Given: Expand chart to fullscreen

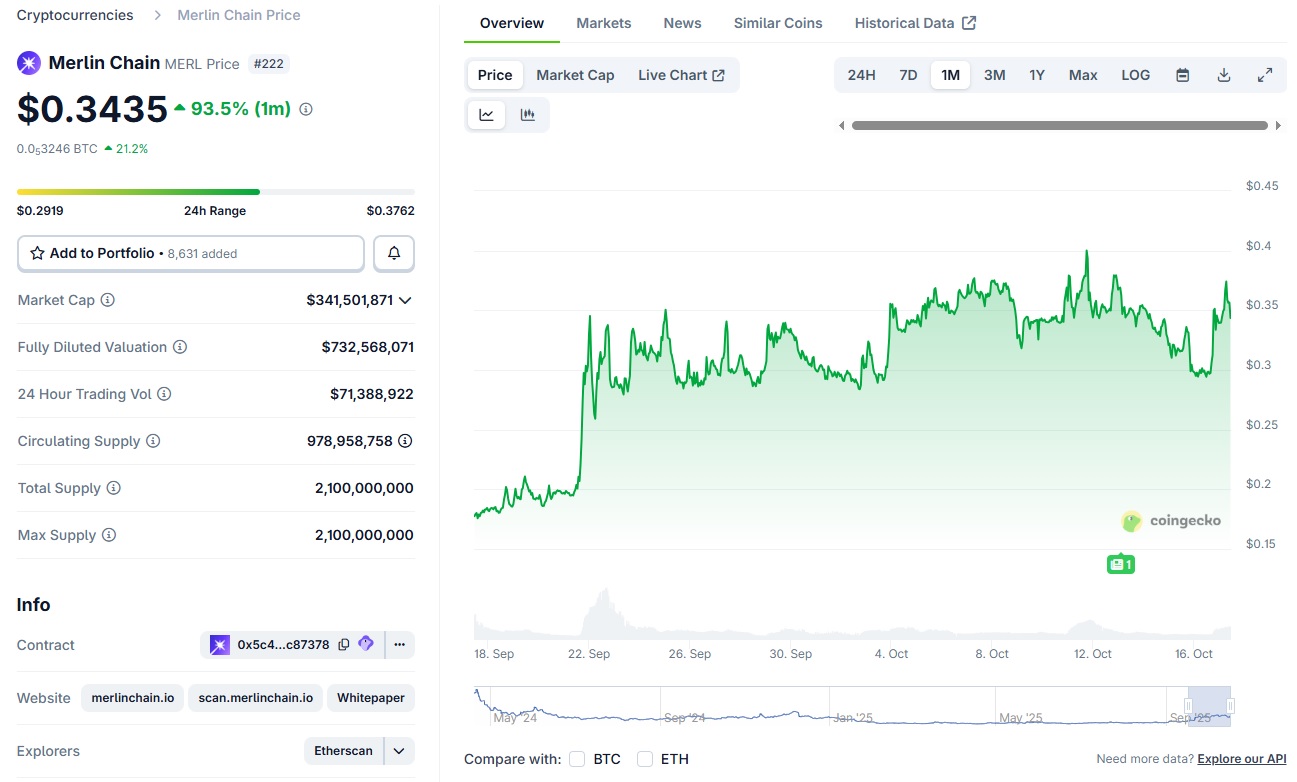Looking at the screenshot, I should 1265,75.
